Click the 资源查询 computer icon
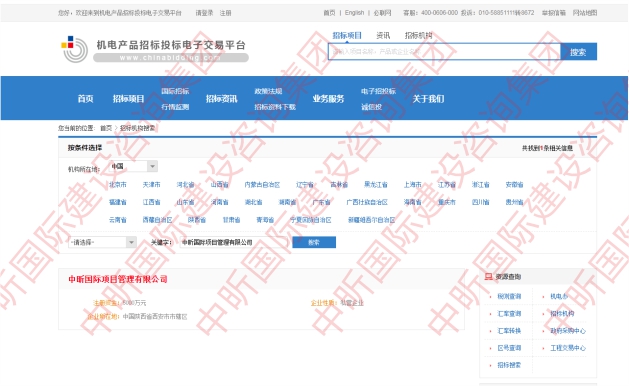This screenshot has width=629, height=386. pyautogui.click(x=488, y=276)
